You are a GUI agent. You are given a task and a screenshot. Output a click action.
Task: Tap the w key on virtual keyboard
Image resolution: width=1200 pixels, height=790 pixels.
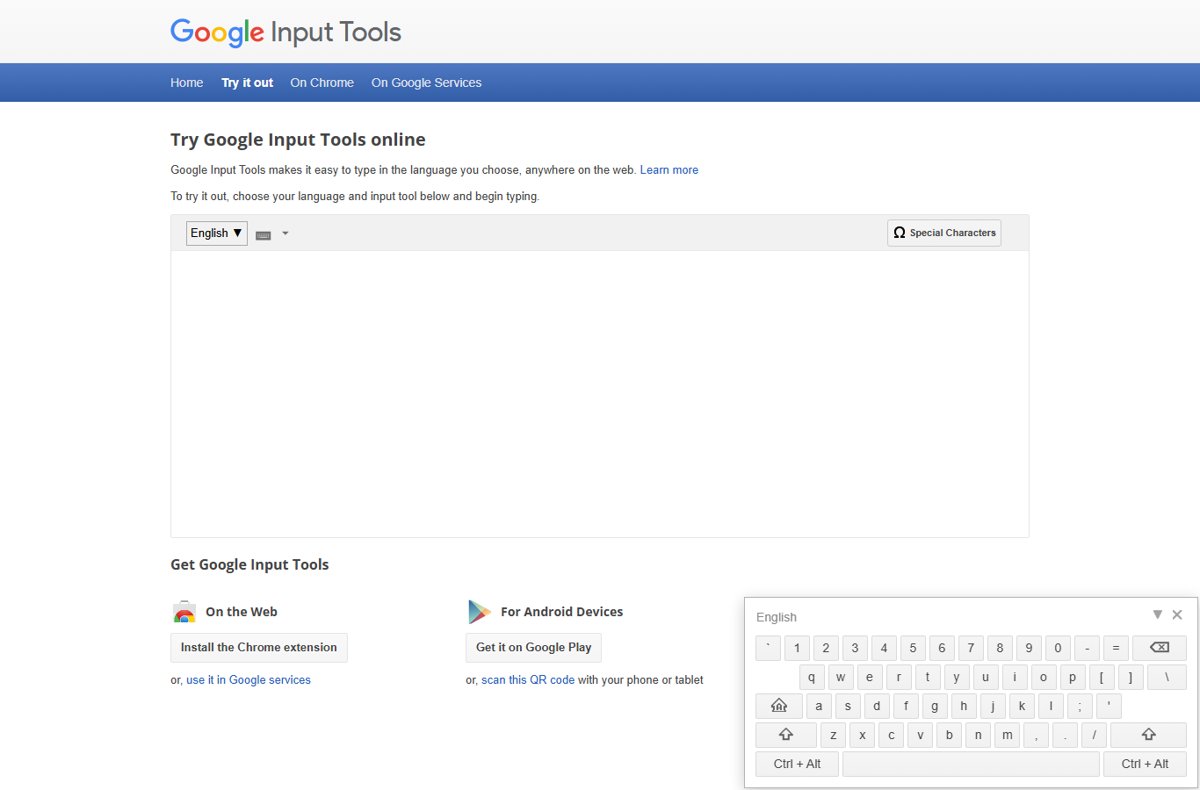pos(840,677)
